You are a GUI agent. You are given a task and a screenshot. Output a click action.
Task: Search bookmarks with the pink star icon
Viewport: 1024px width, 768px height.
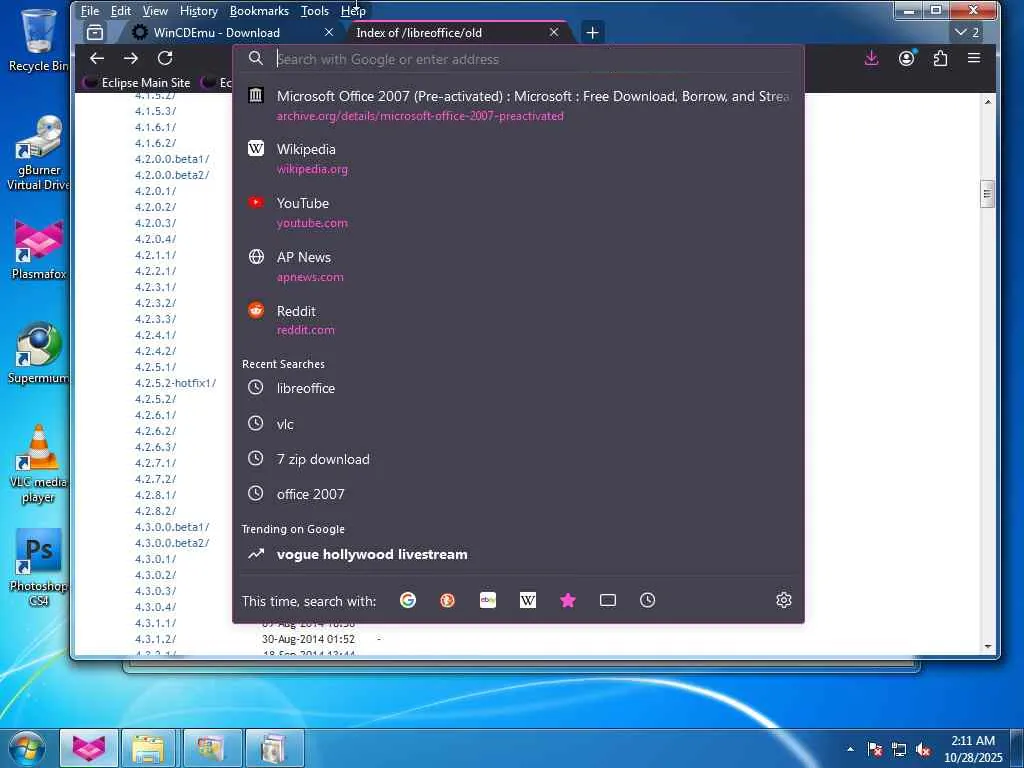pyautogui.click(x=568, y=600)
